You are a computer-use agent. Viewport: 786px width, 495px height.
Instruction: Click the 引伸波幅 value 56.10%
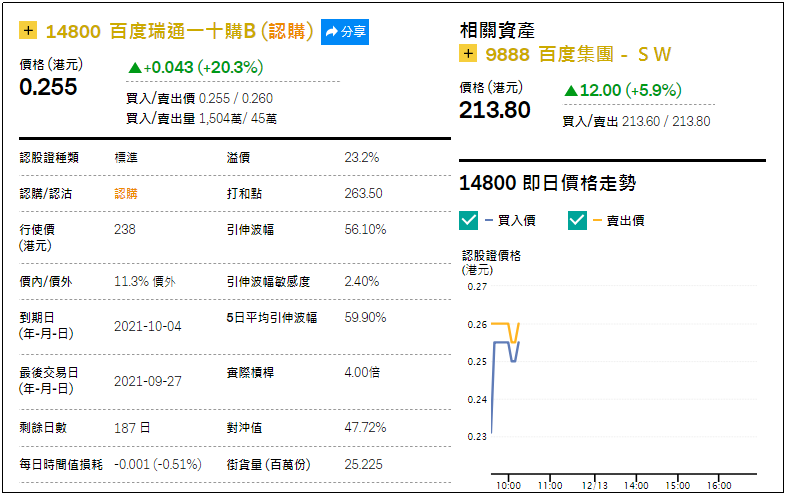(x=365, y=230)
